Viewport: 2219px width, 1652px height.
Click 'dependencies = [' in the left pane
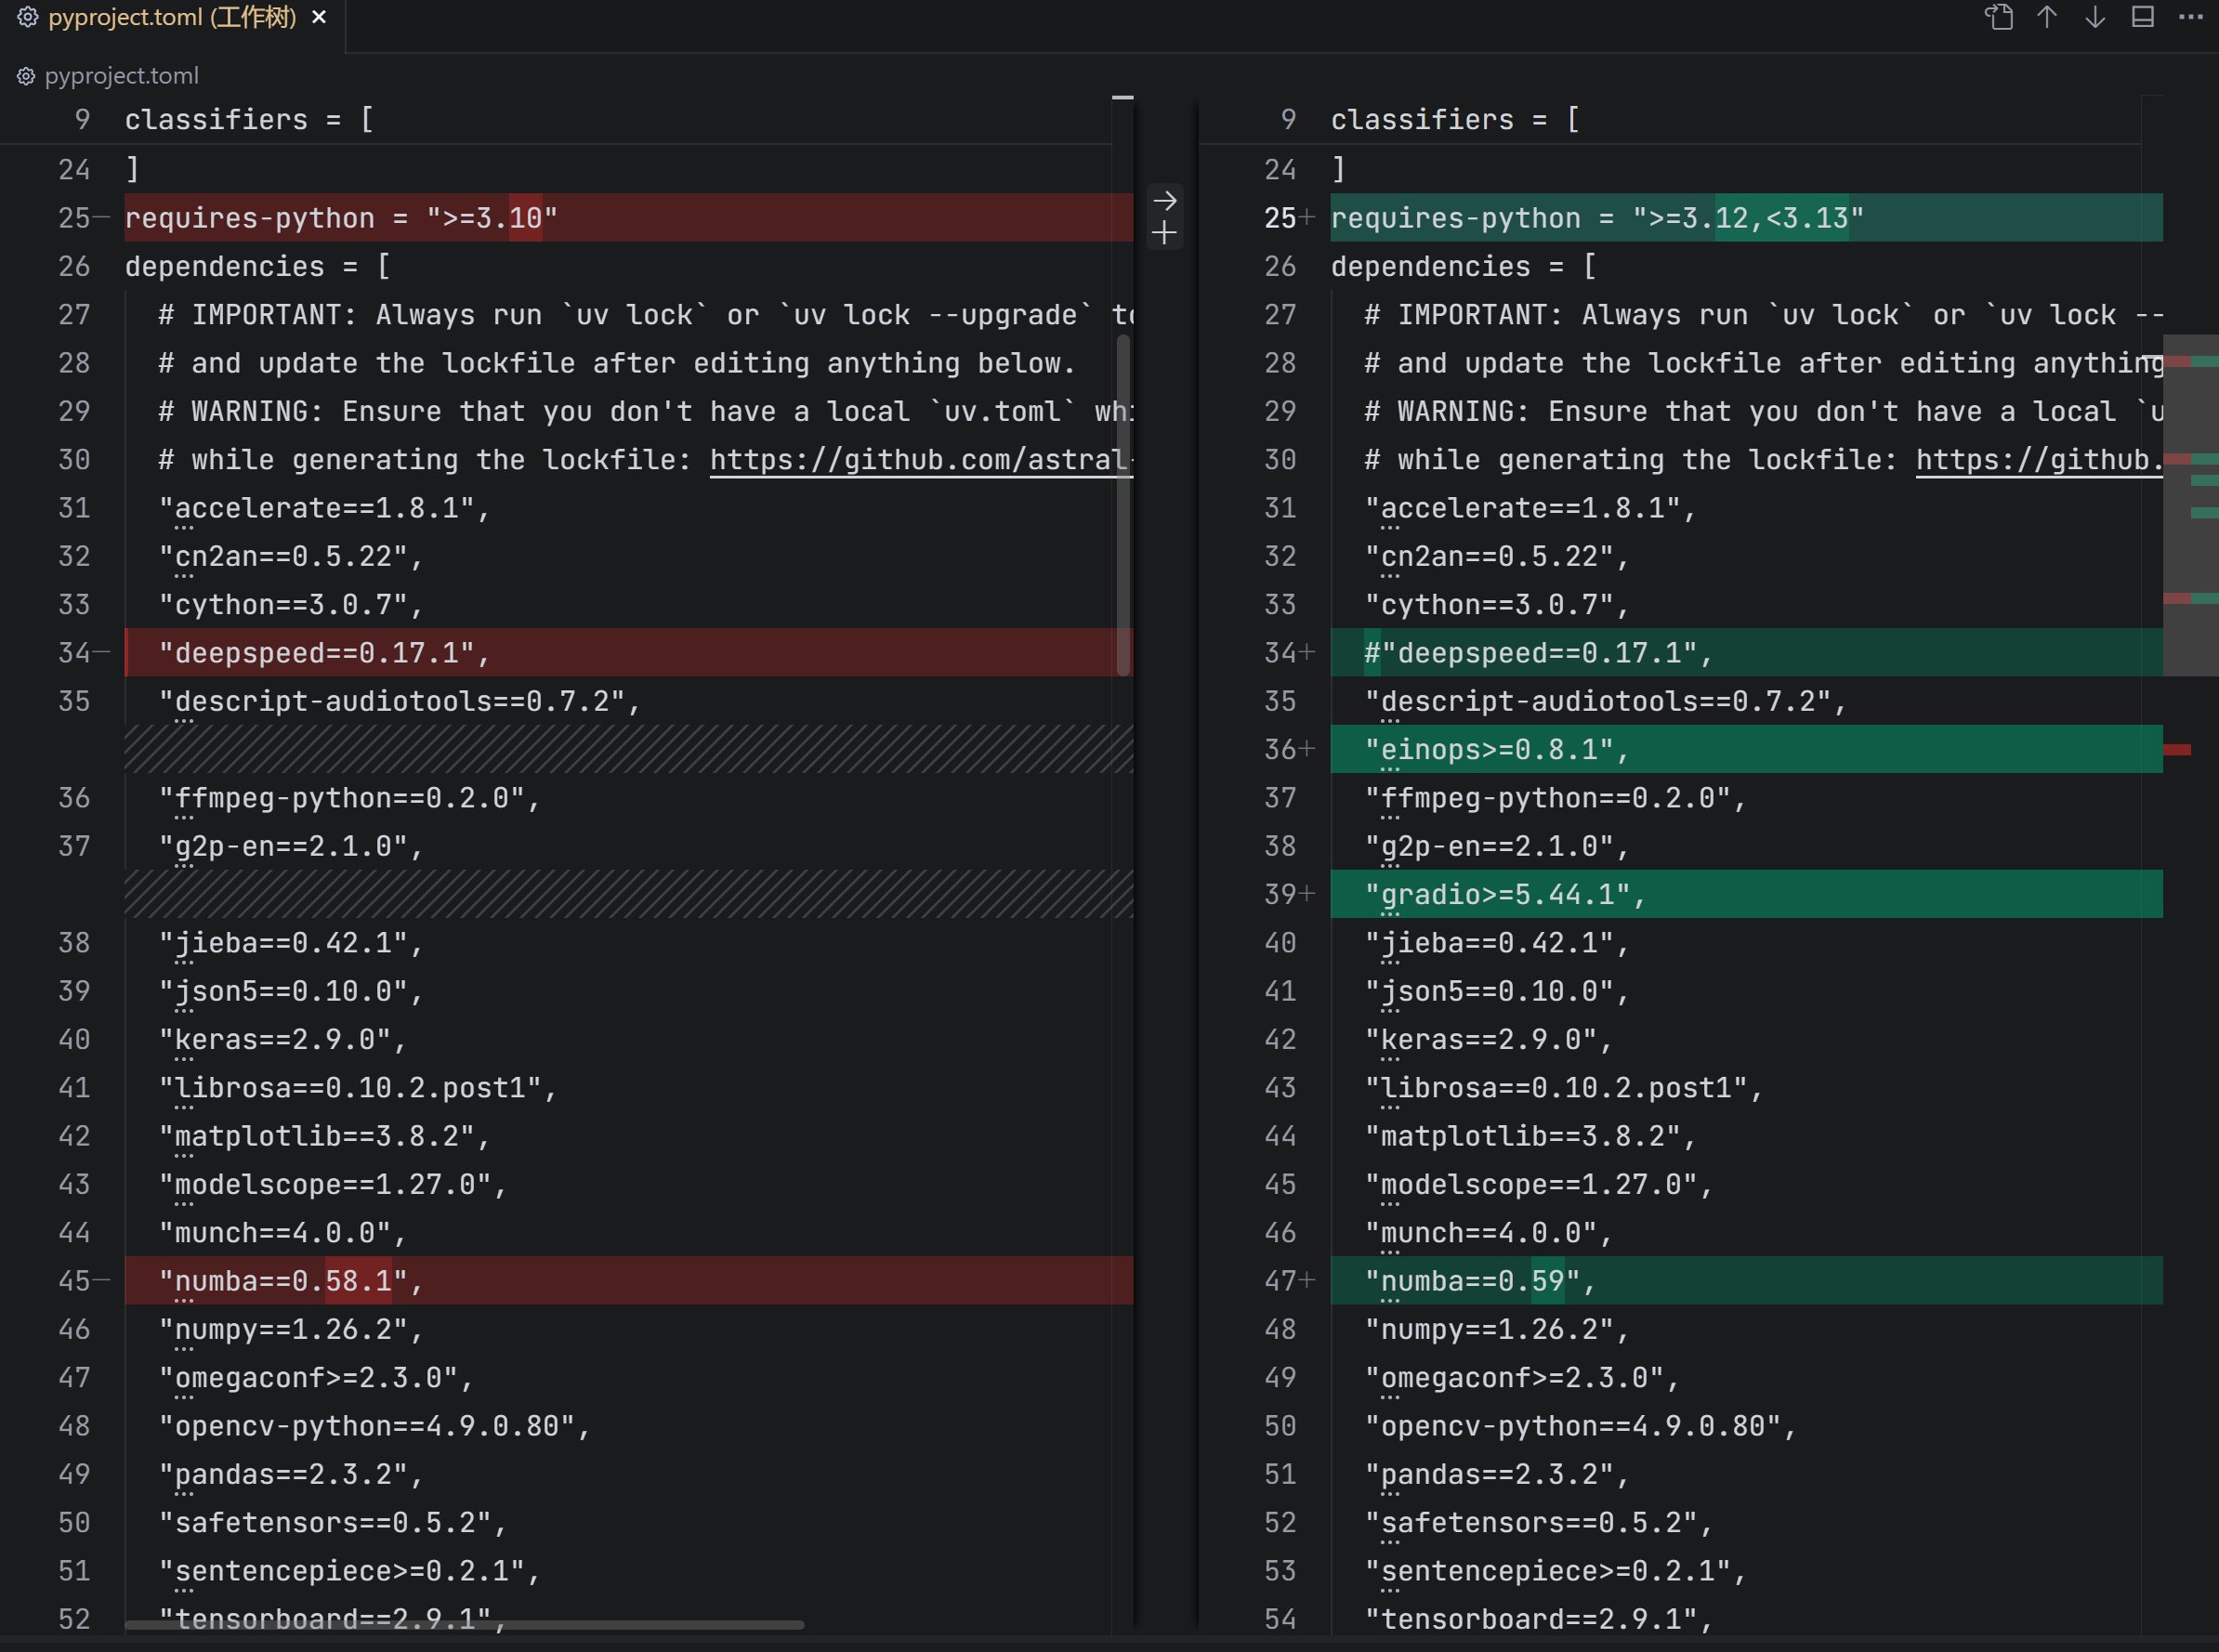click(x=257, y=267)
